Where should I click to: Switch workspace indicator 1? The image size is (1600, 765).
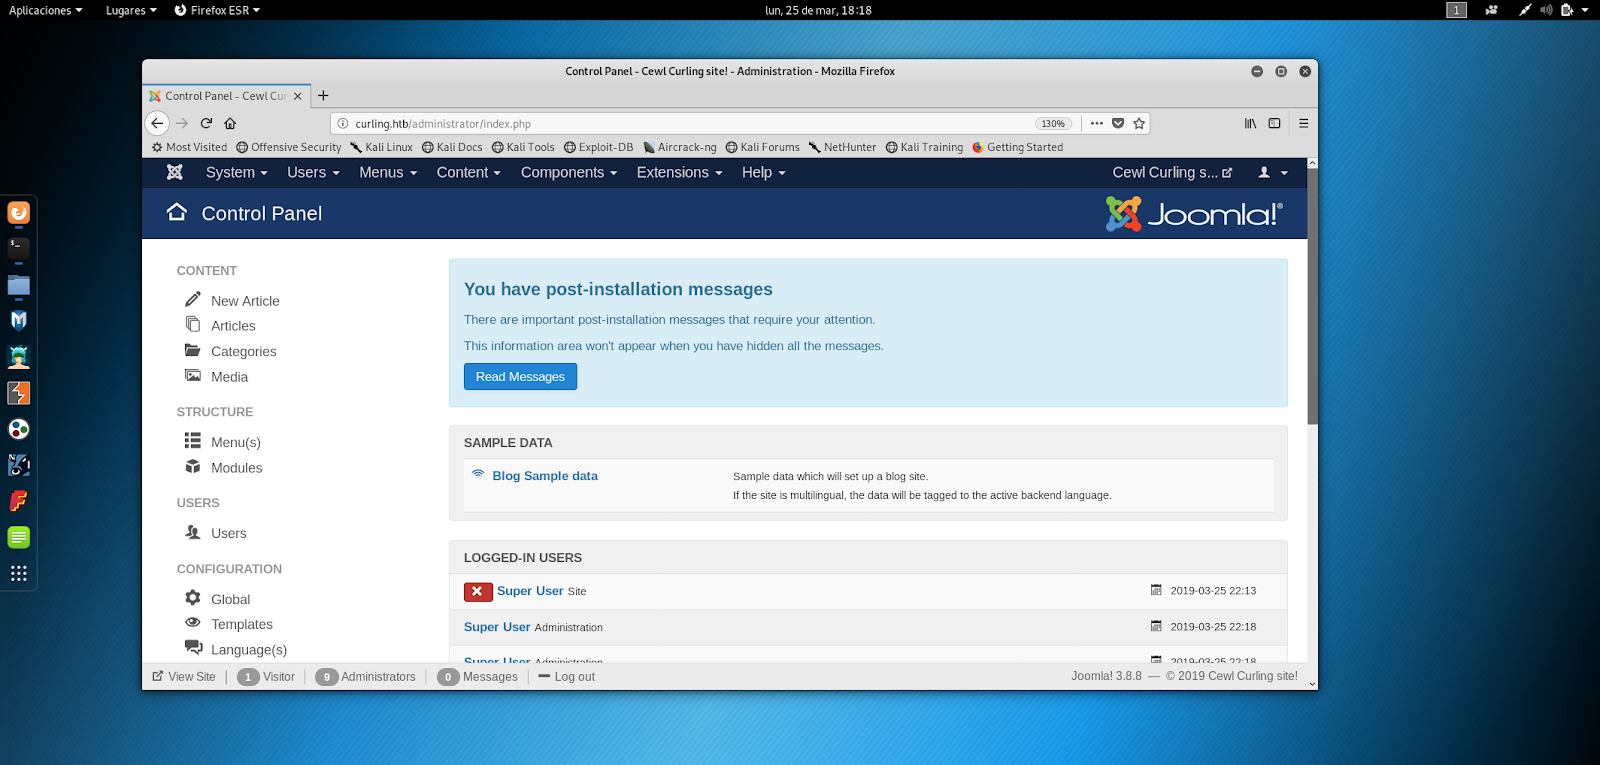coord(1457,10)
